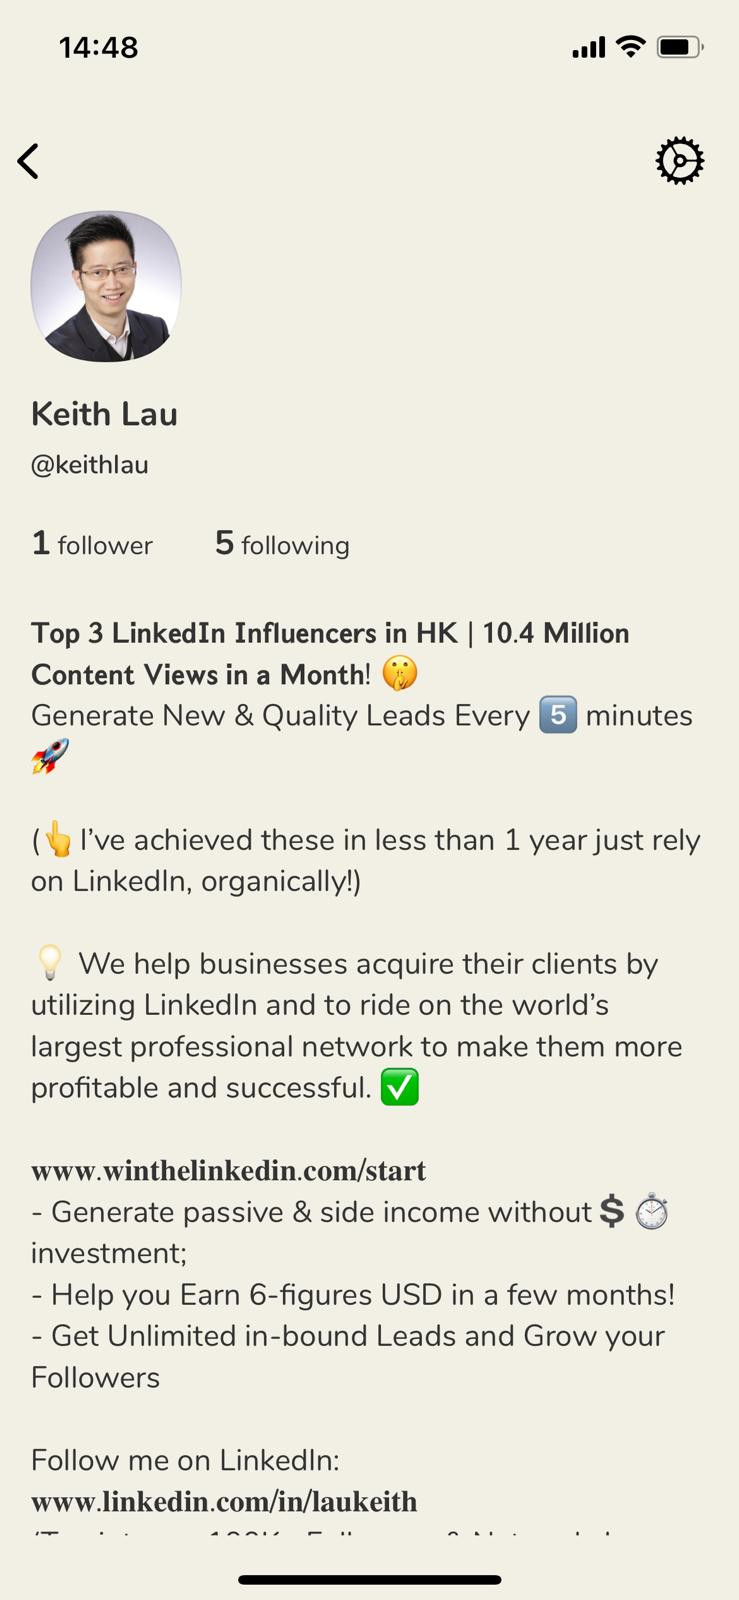
Task: Tap the green checkmark emoji
Action: point(400,1087)
